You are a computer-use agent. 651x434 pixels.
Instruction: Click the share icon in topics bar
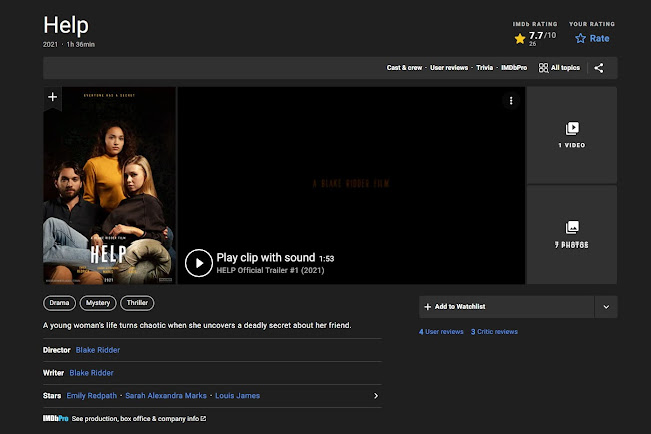(x=598, y=68)
